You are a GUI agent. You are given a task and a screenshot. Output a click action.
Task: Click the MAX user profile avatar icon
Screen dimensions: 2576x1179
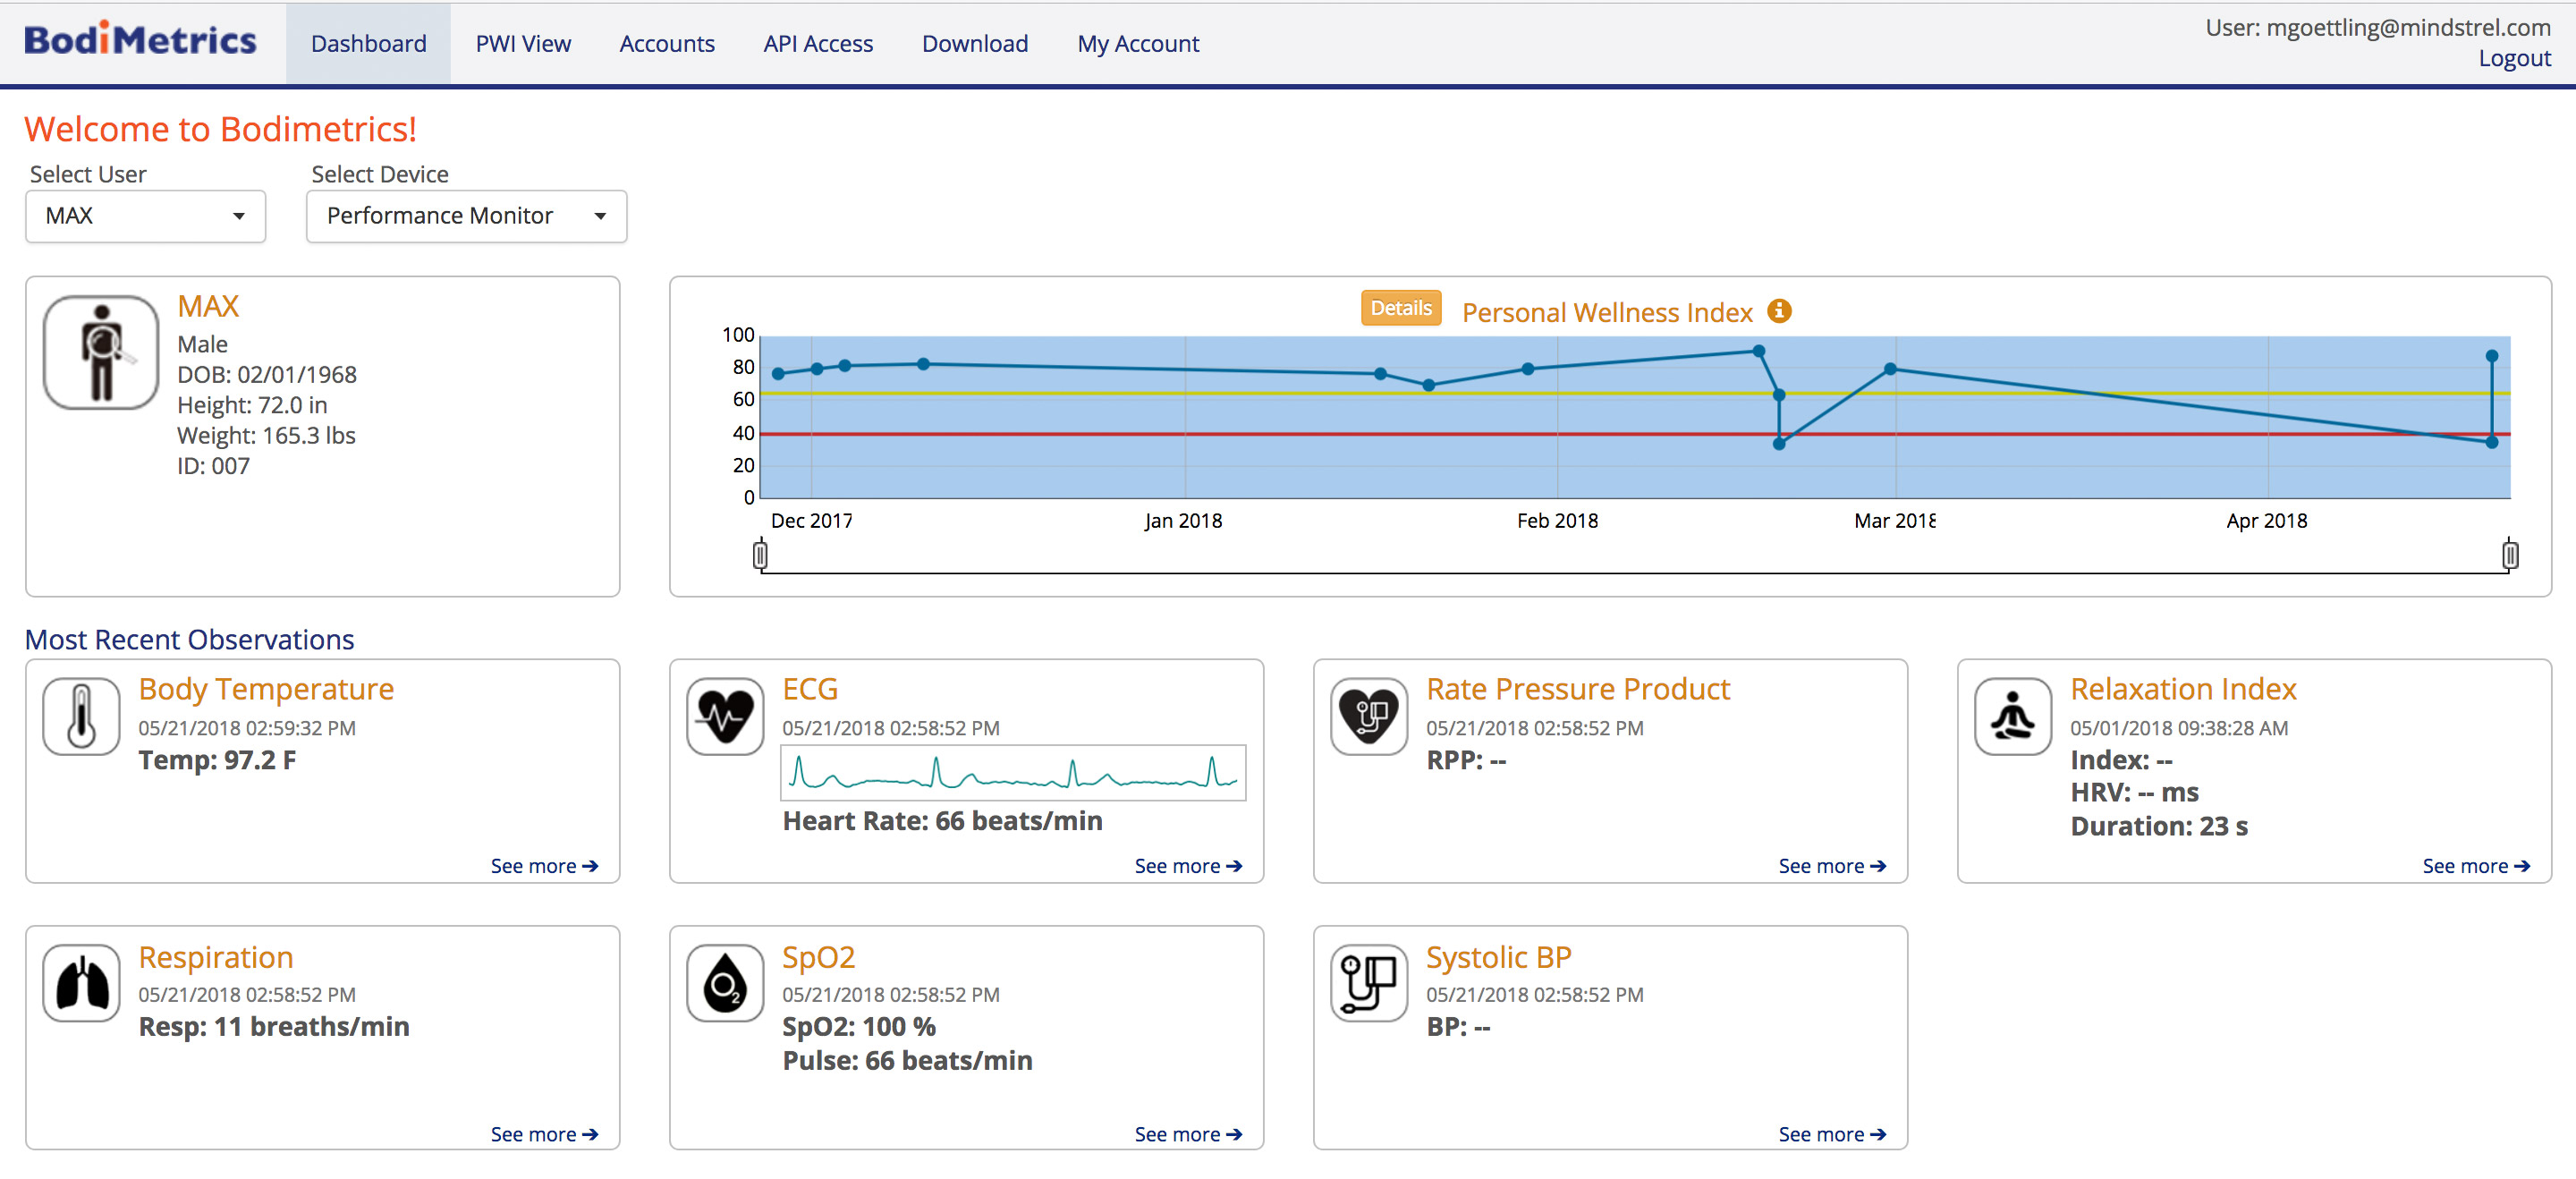pyautogui.click(x=101, y=352)
